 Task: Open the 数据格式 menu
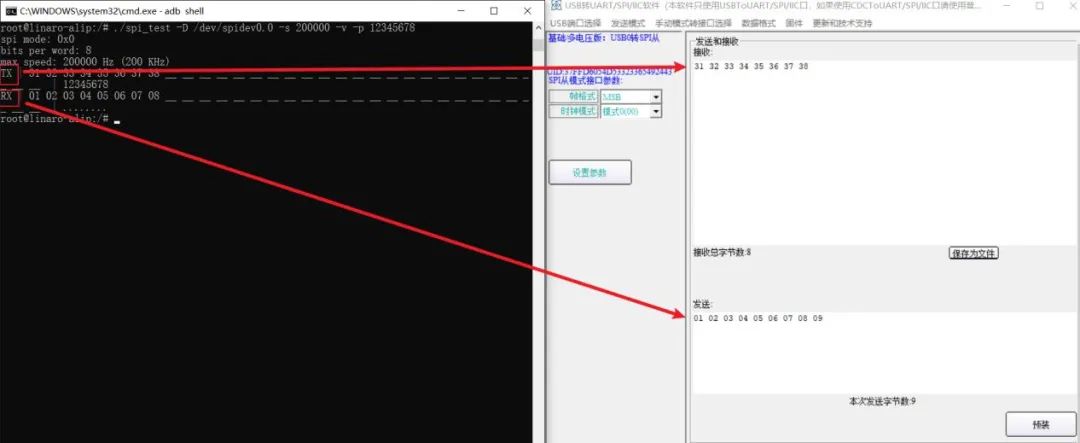(x=758, y=23)
